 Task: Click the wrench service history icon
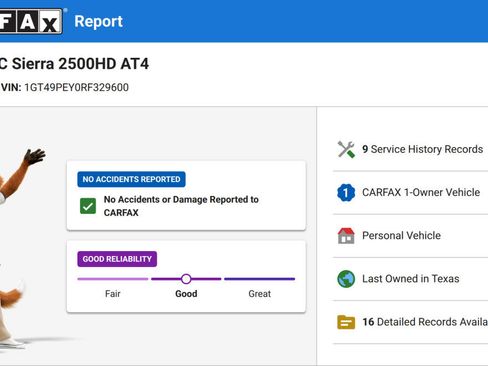(x=346, y=149)
